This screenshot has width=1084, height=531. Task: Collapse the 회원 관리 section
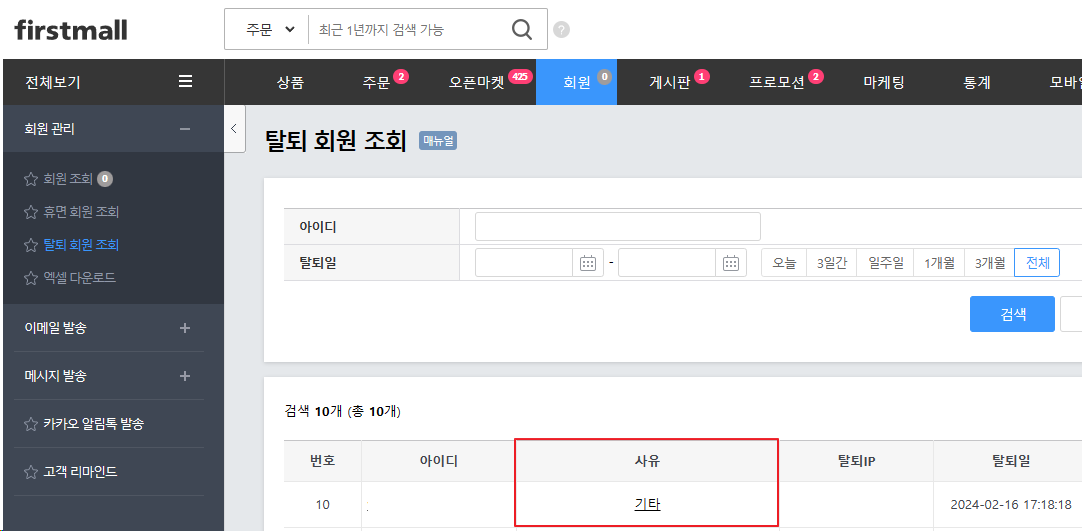[184, 129]
